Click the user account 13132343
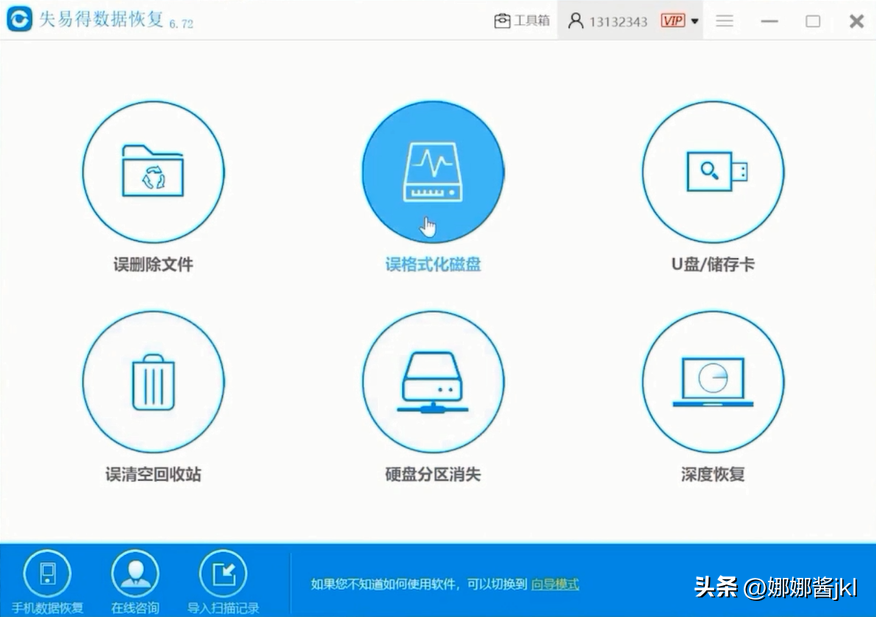 [x=608, y=21]
